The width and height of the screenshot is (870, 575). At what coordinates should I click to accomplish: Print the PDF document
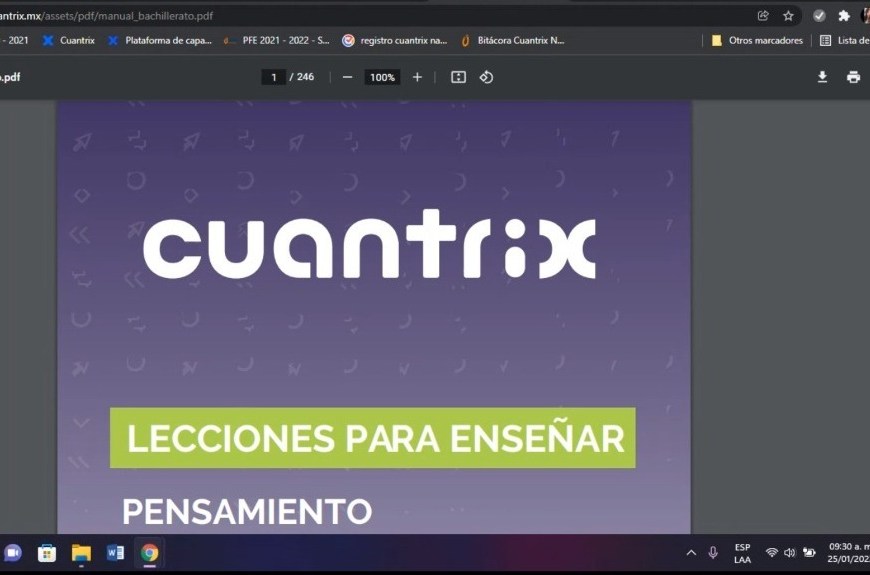(x=853, y=77)
